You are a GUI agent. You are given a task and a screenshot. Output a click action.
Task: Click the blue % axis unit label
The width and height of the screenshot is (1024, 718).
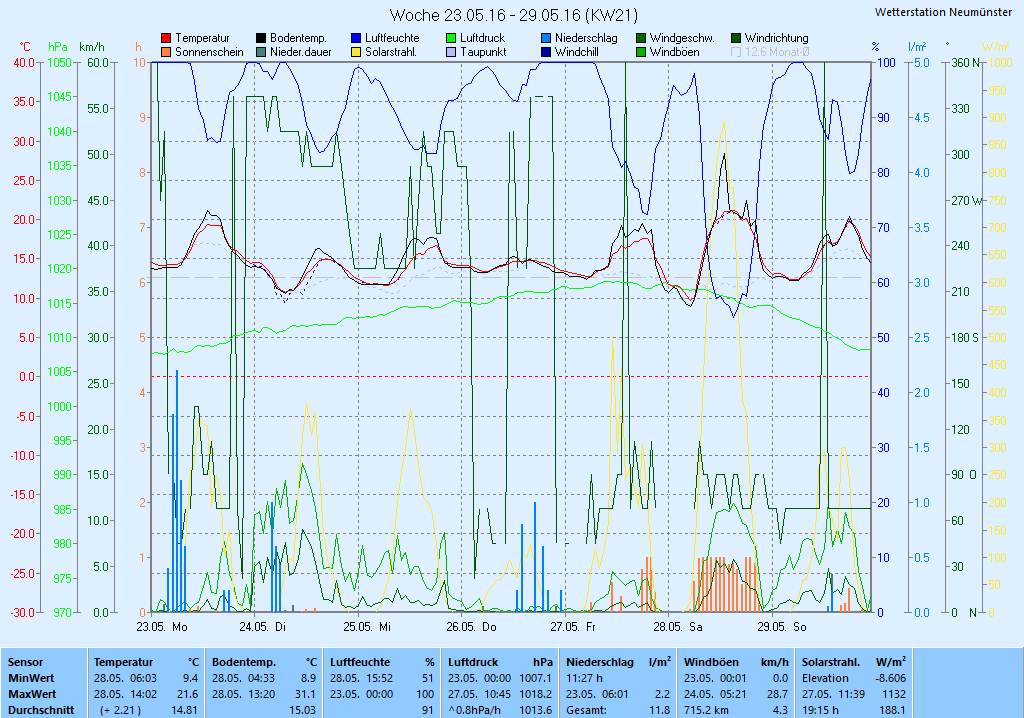(x=875, y=47)
